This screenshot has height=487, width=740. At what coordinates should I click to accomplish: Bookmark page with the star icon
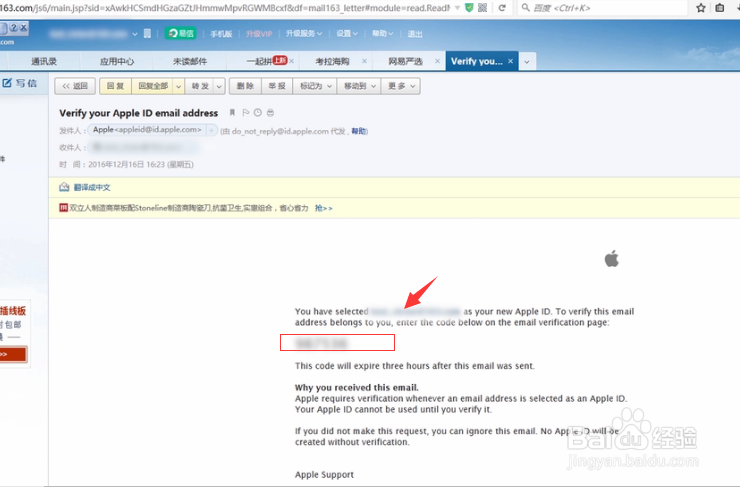click(701, 8)
